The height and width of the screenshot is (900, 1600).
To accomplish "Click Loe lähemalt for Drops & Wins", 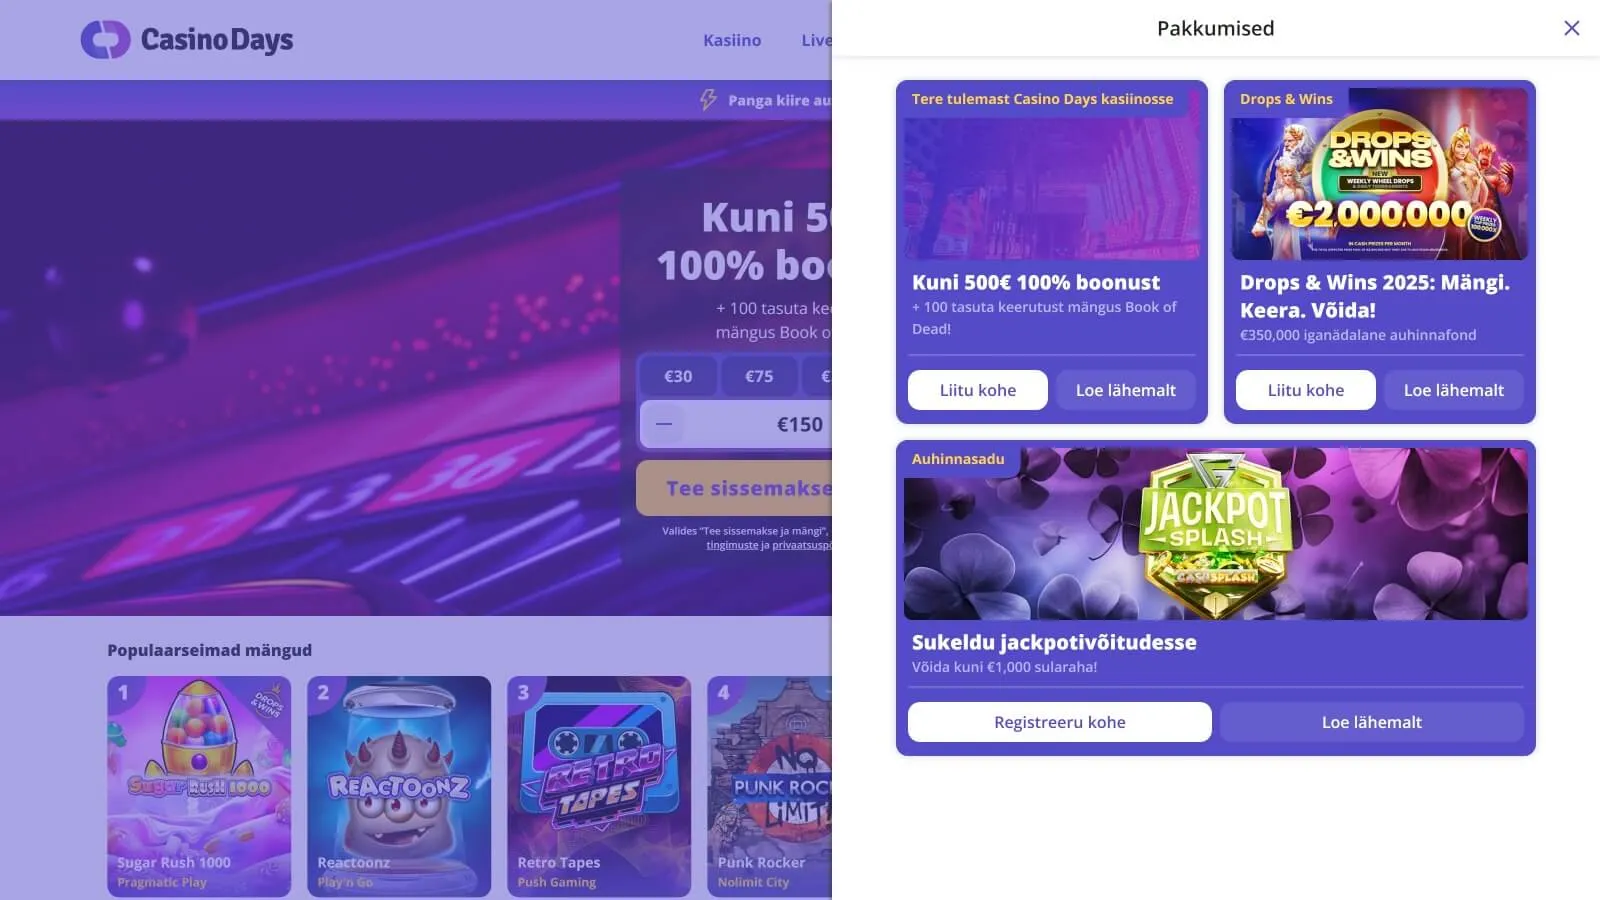I will pyautogui.click(x=1454, y=390).
